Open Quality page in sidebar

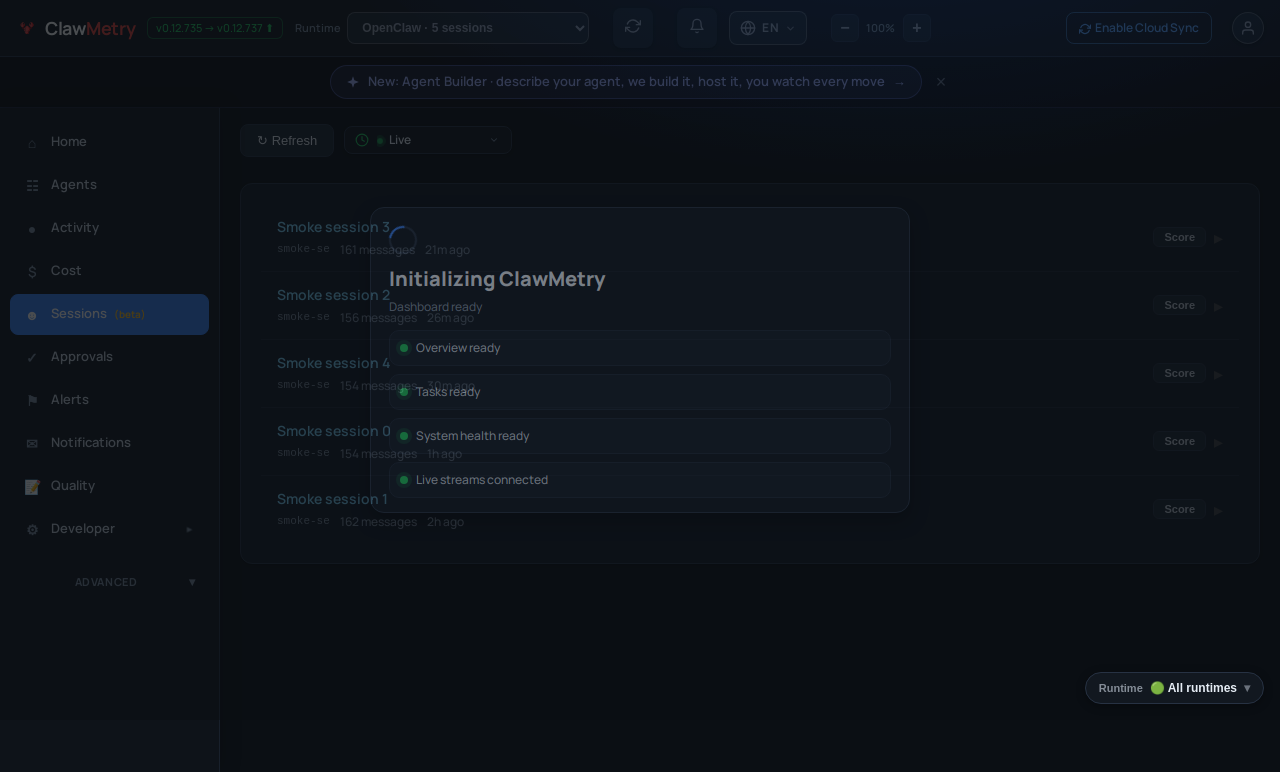110,486
